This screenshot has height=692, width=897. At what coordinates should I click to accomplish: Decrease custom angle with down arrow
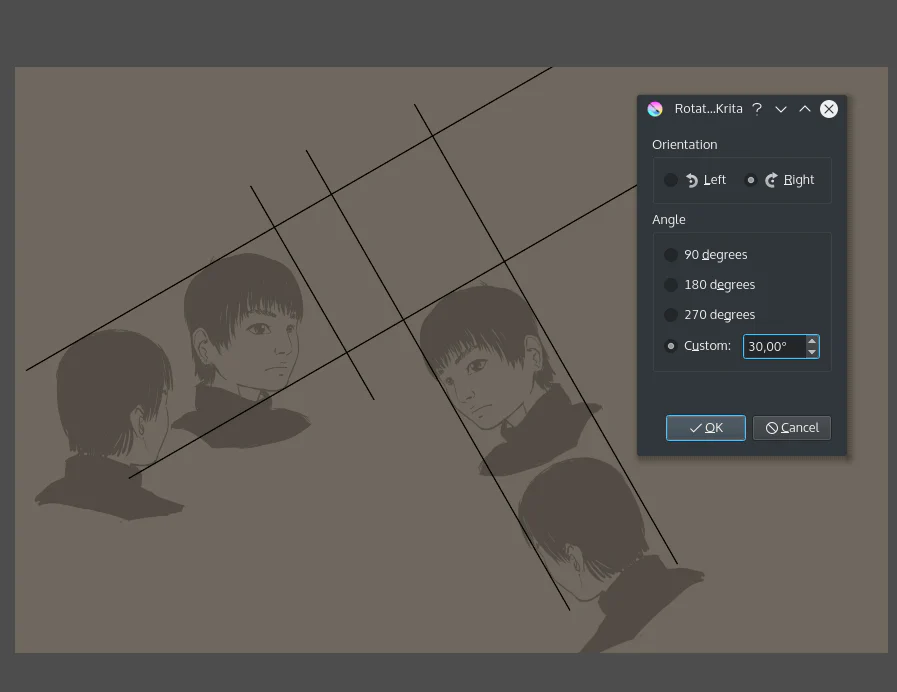pyautogui.click(x=812, y=352)
